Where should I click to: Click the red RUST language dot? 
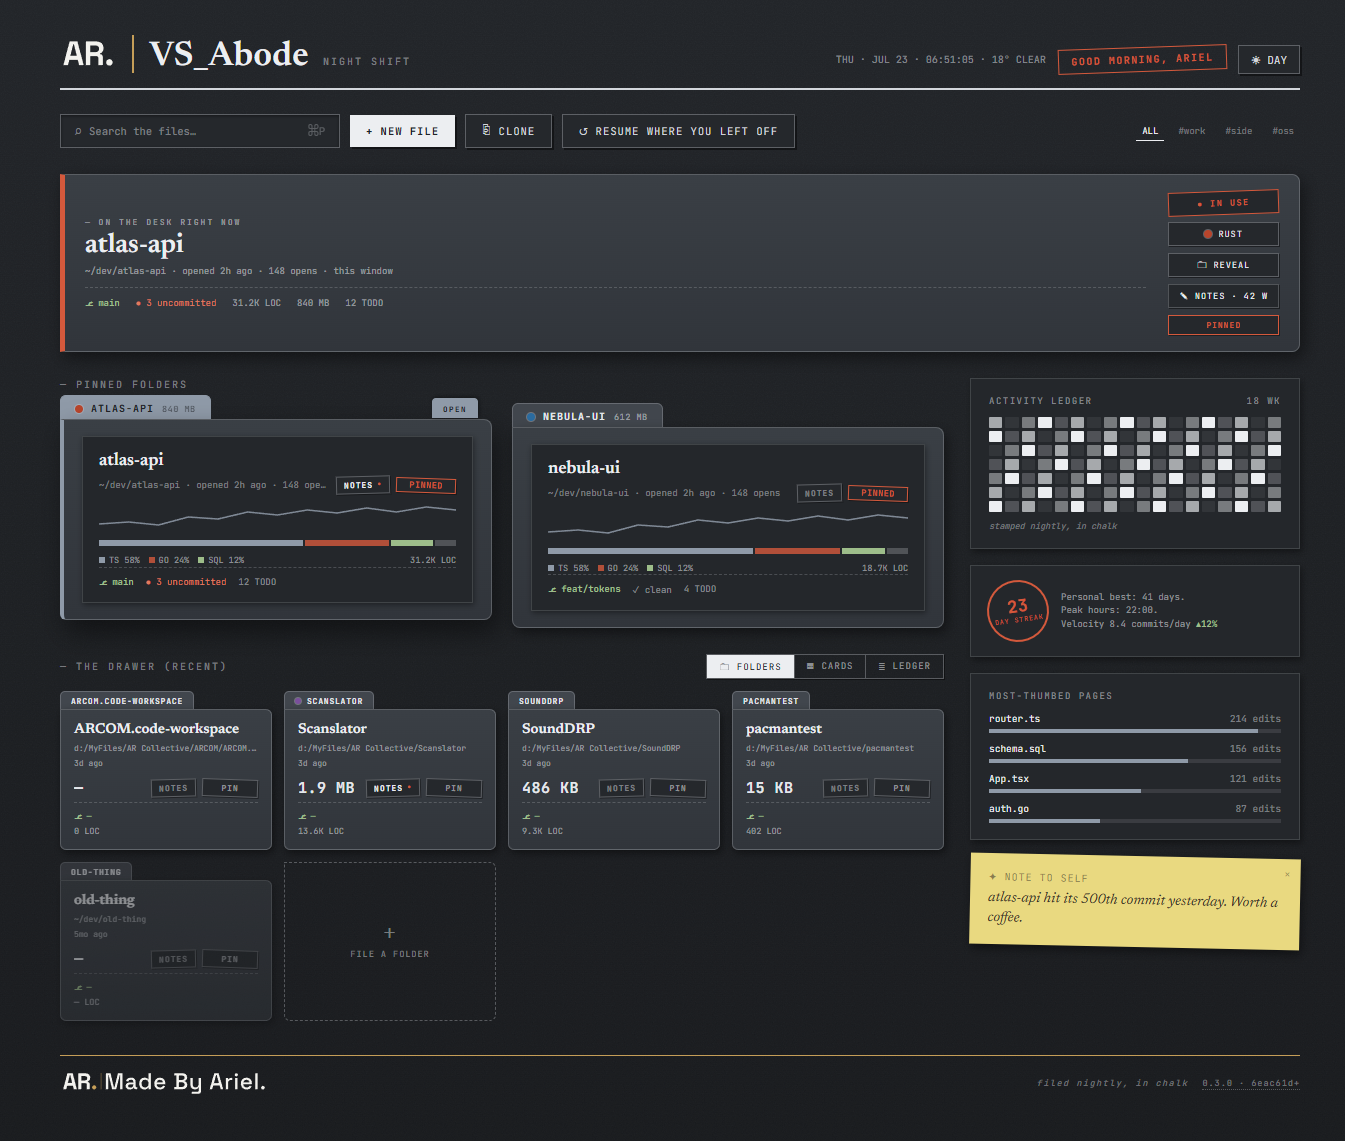click(1208, 234)
